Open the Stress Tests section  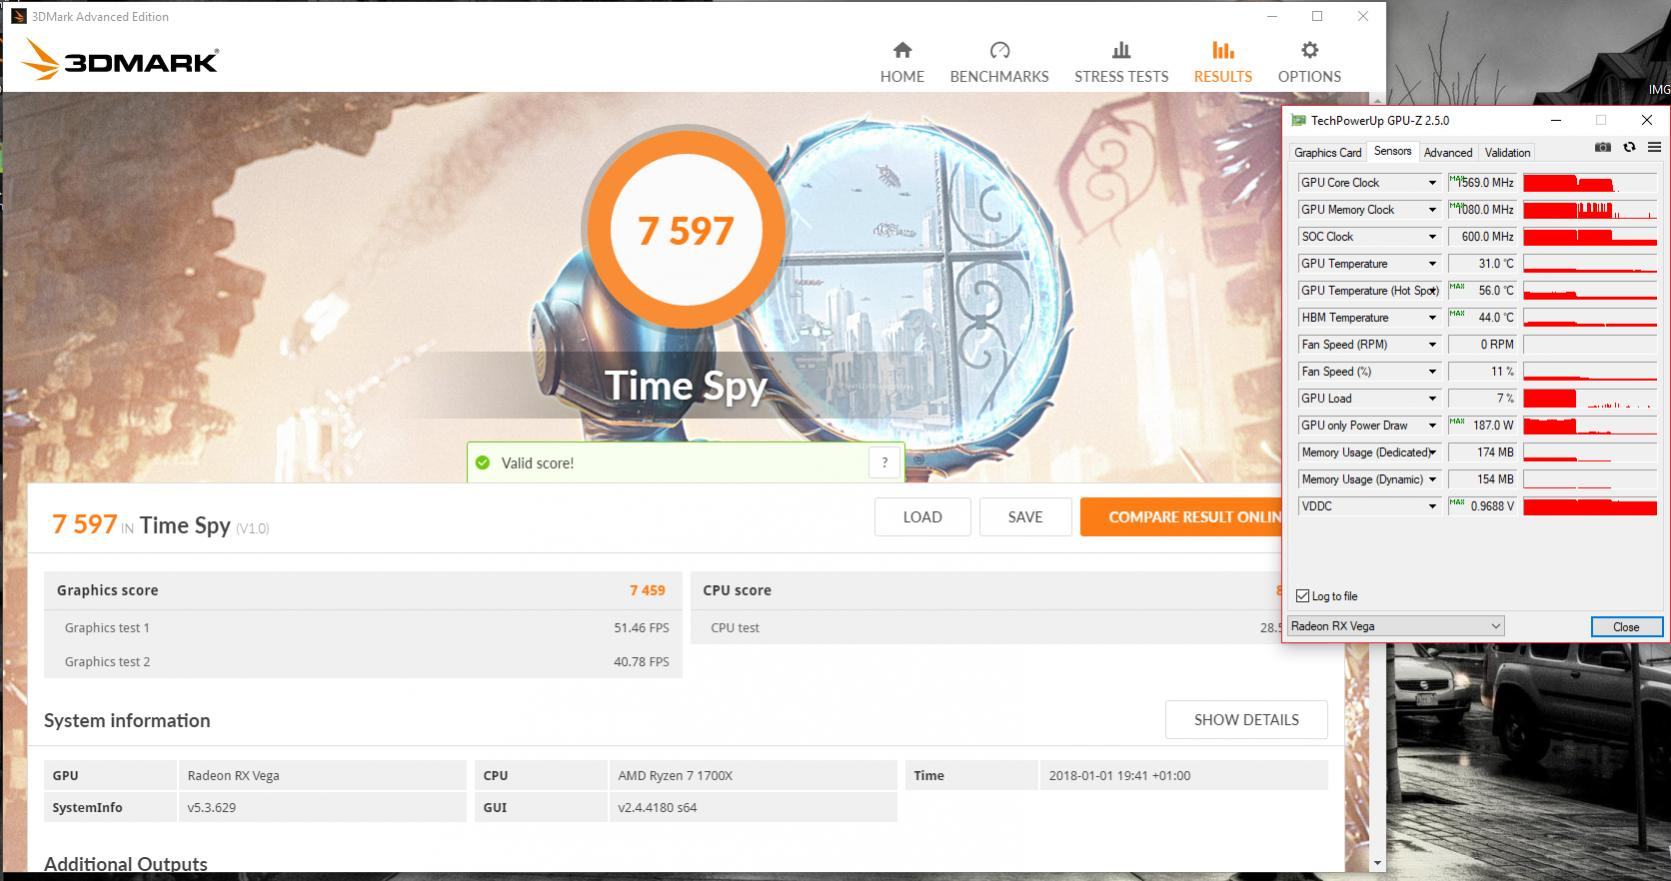[1121, 62]
